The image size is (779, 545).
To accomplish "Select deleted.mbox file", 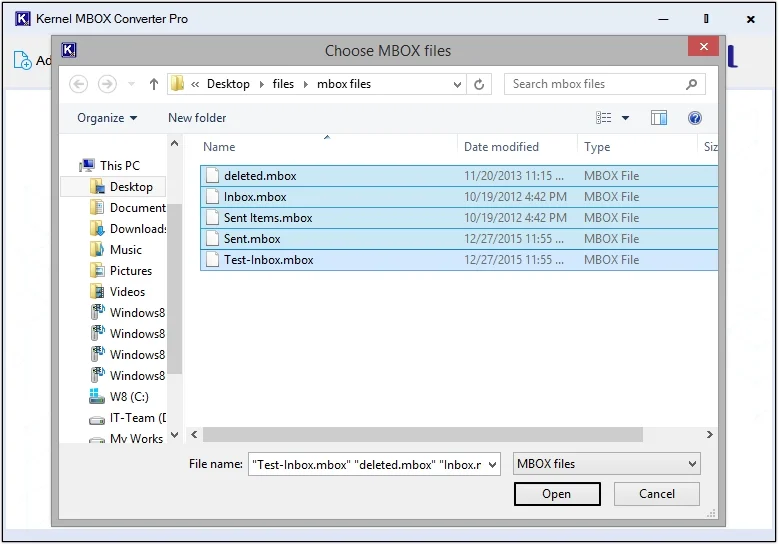I will pos(459,176).
